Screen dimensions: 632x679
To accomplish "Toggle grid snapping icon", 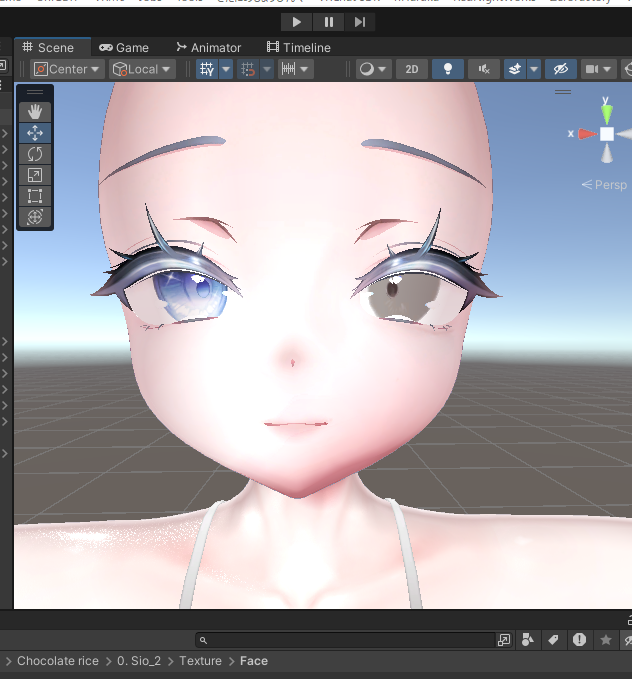I will 248,69.
